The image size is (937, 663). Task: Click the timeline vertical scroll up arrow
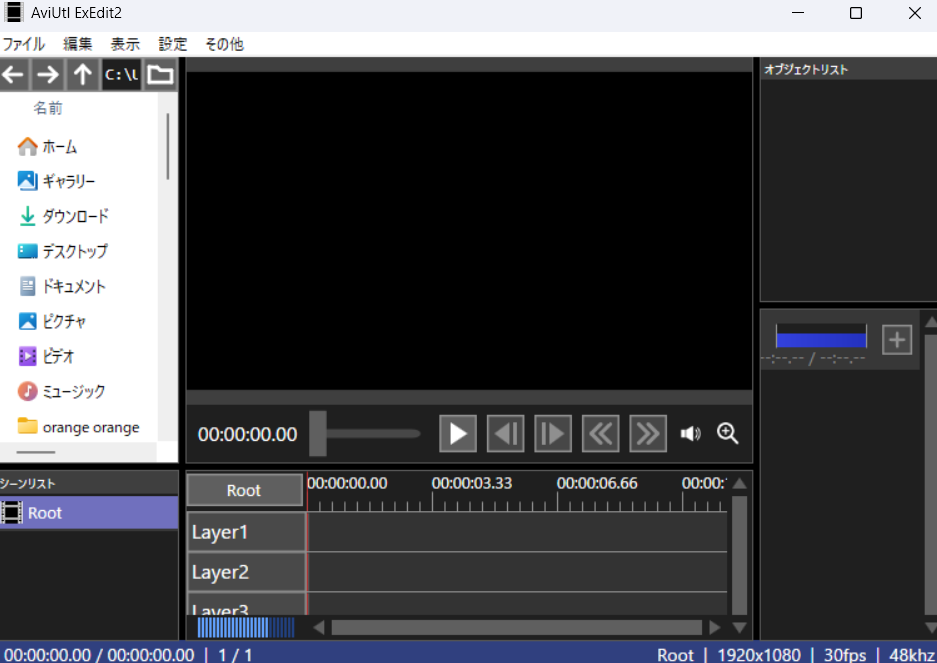click(740, 483)
